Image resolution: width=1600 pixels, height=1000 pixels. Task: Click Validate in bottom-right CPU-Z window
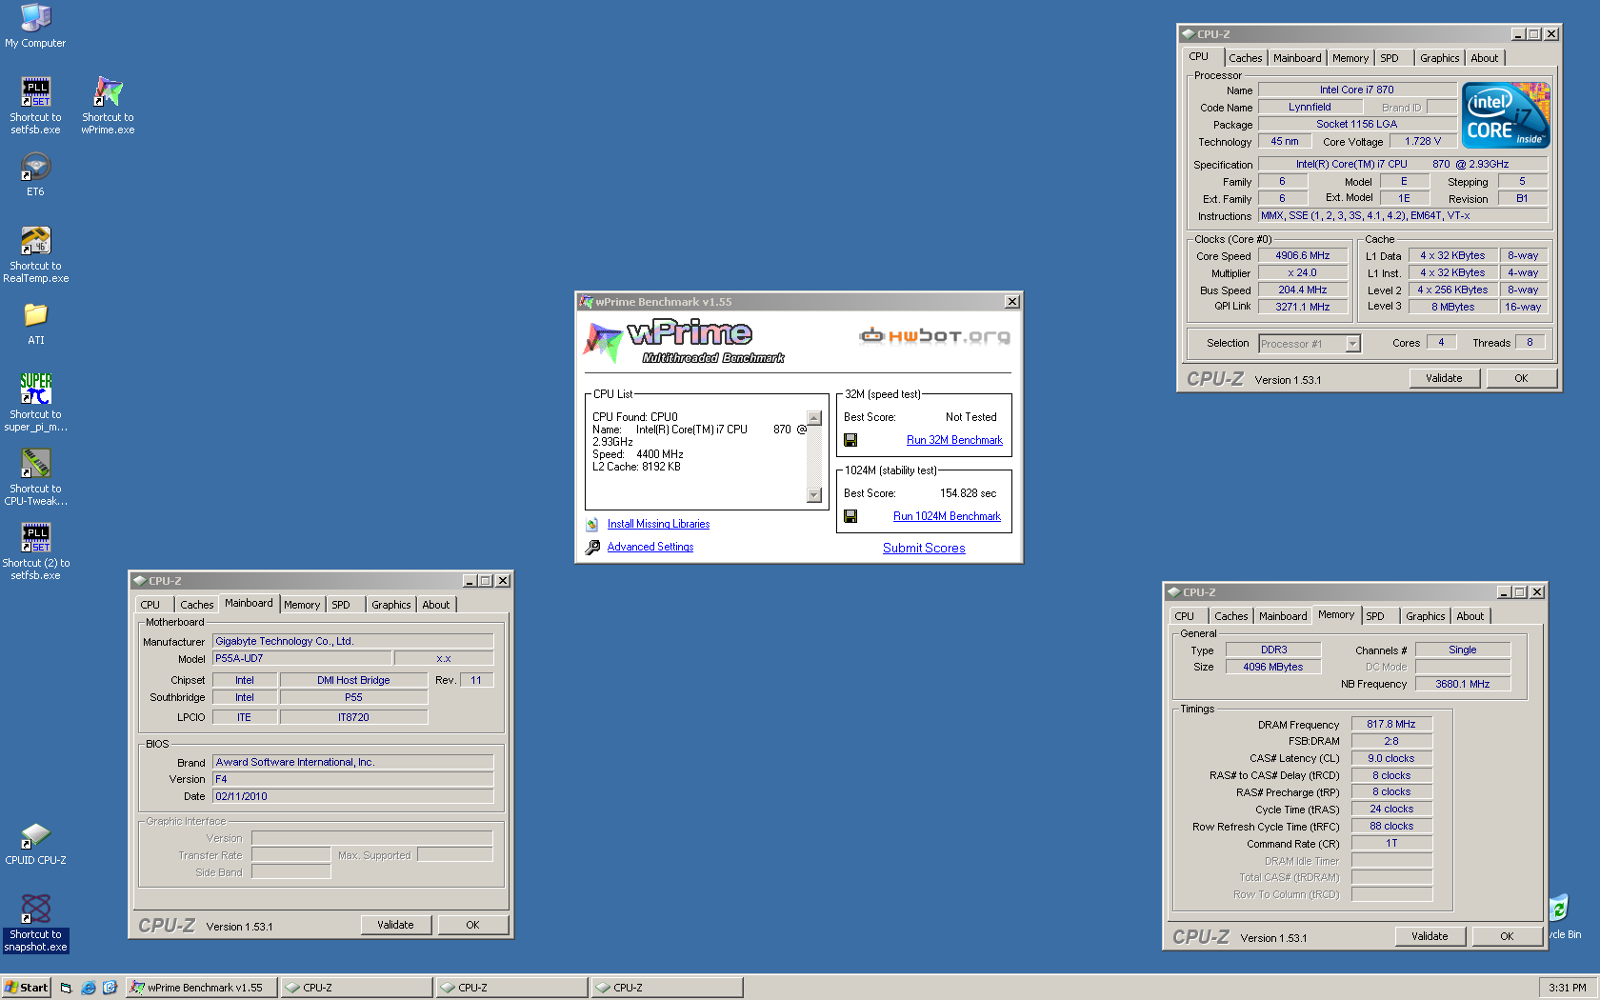(1430, 937)
